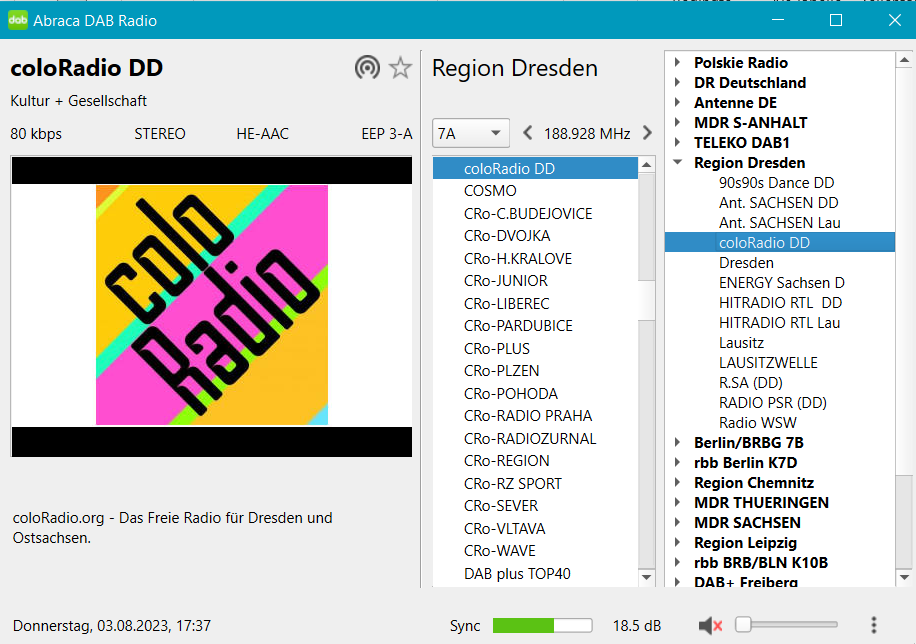The width and height of the screenshot is (916, 644).
Task: Expand the Berlin/BRBG 7B ensemble
Action: pyautogui.click(x=677, y=443)
